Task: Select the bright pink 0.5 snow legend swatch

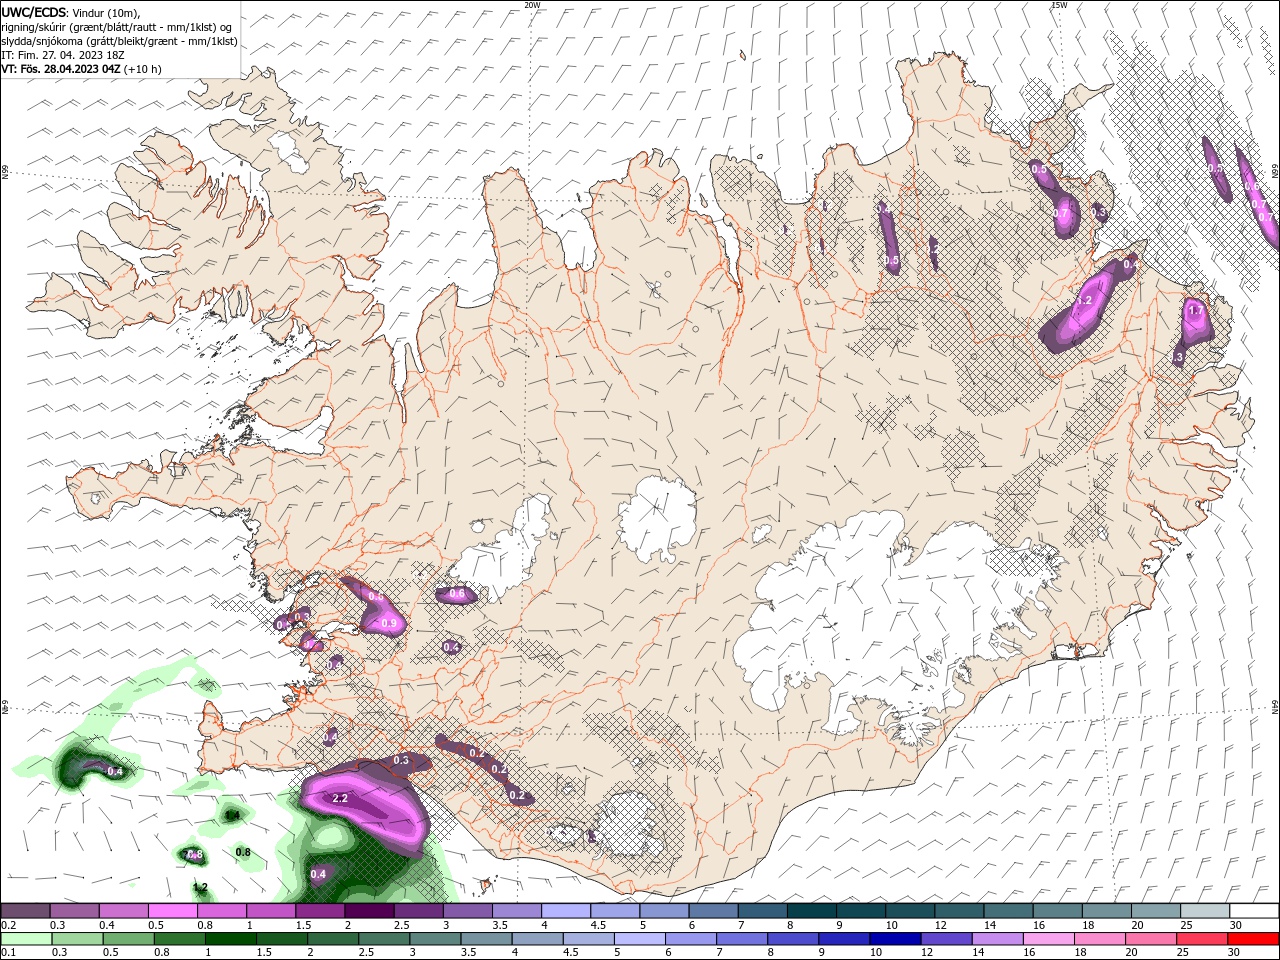Action: 172,911
